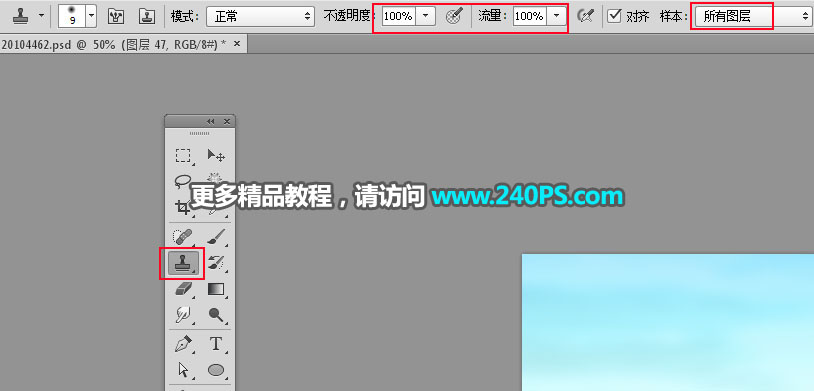The image size is (814, 391).
Task: Select the Brush tool
Action: point(216,237)
